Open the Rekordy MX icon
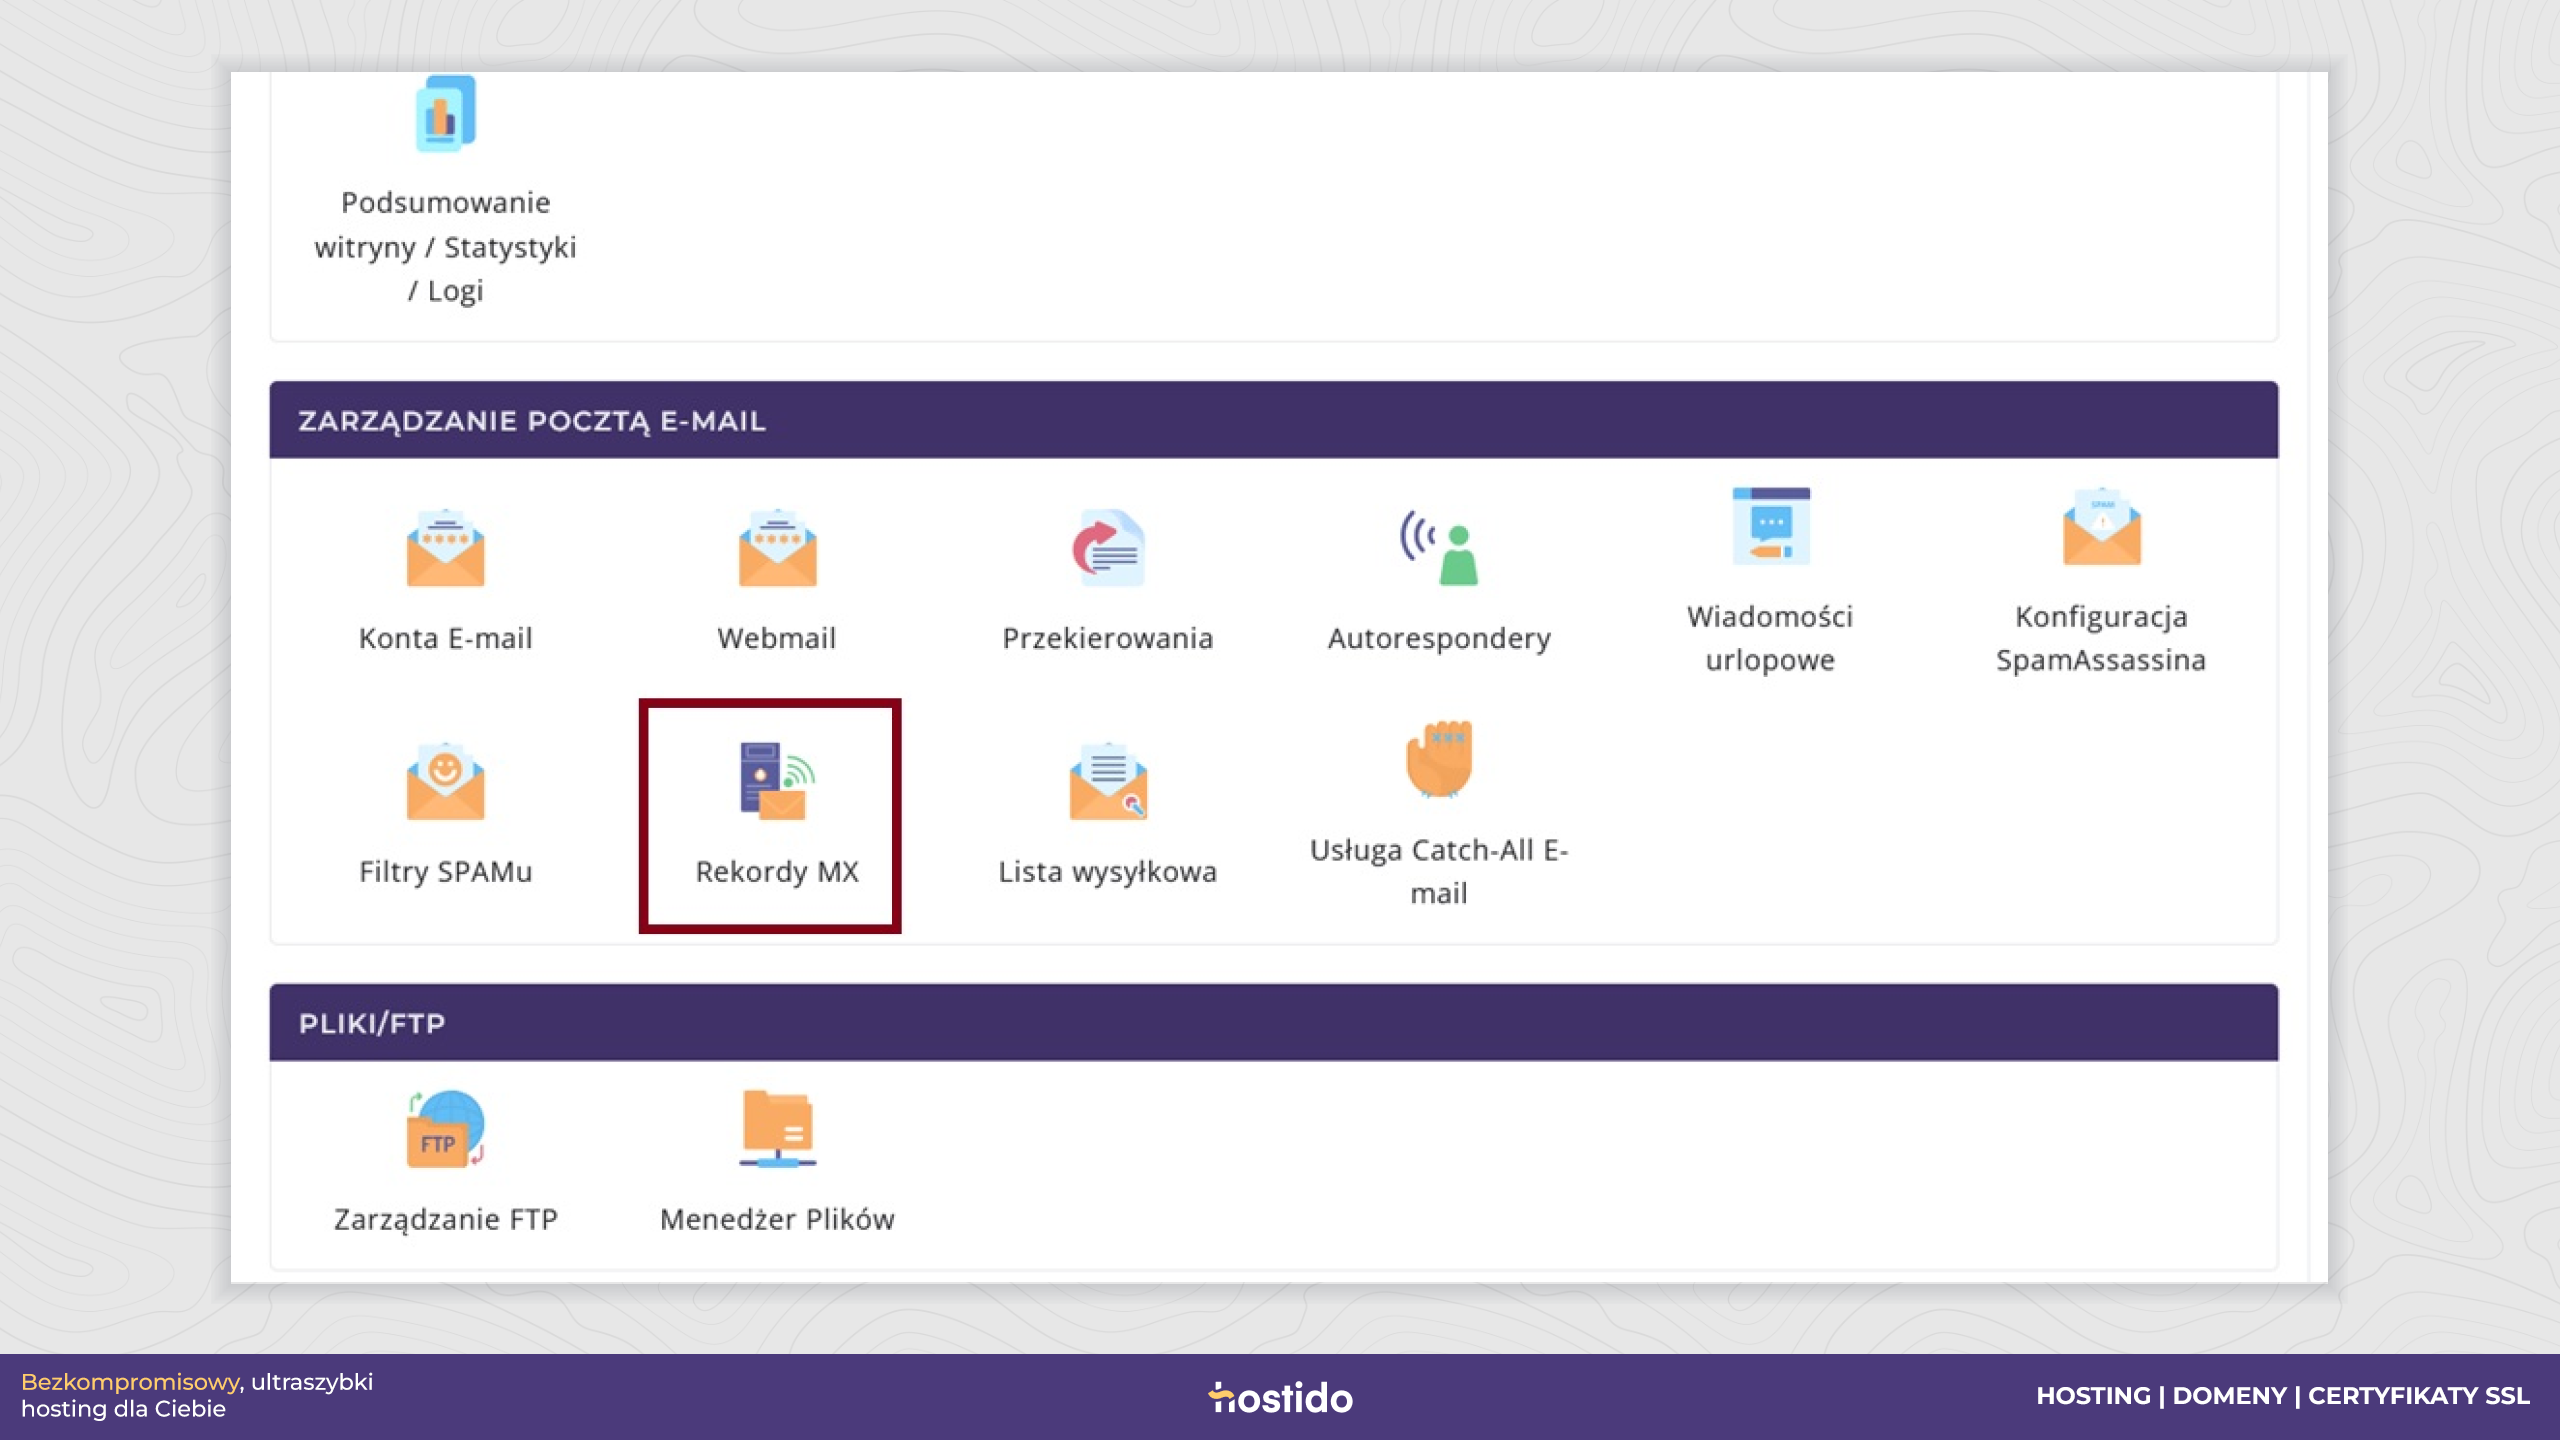Image resolution: width=2560 pixels, height=1440 pixels. (777, 781)
